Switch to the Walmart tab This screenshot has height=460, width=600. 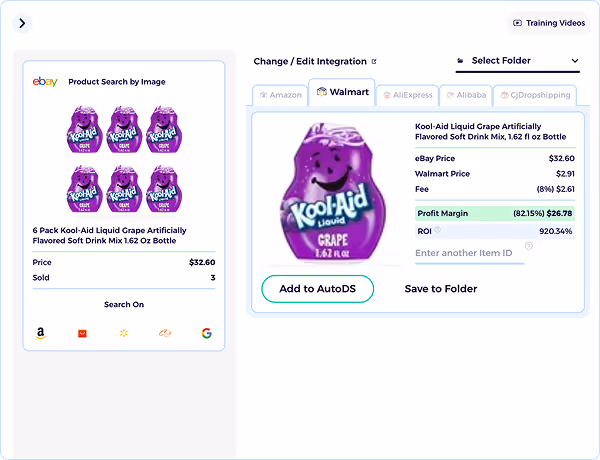pyautogui.click(x=342, y=92)
